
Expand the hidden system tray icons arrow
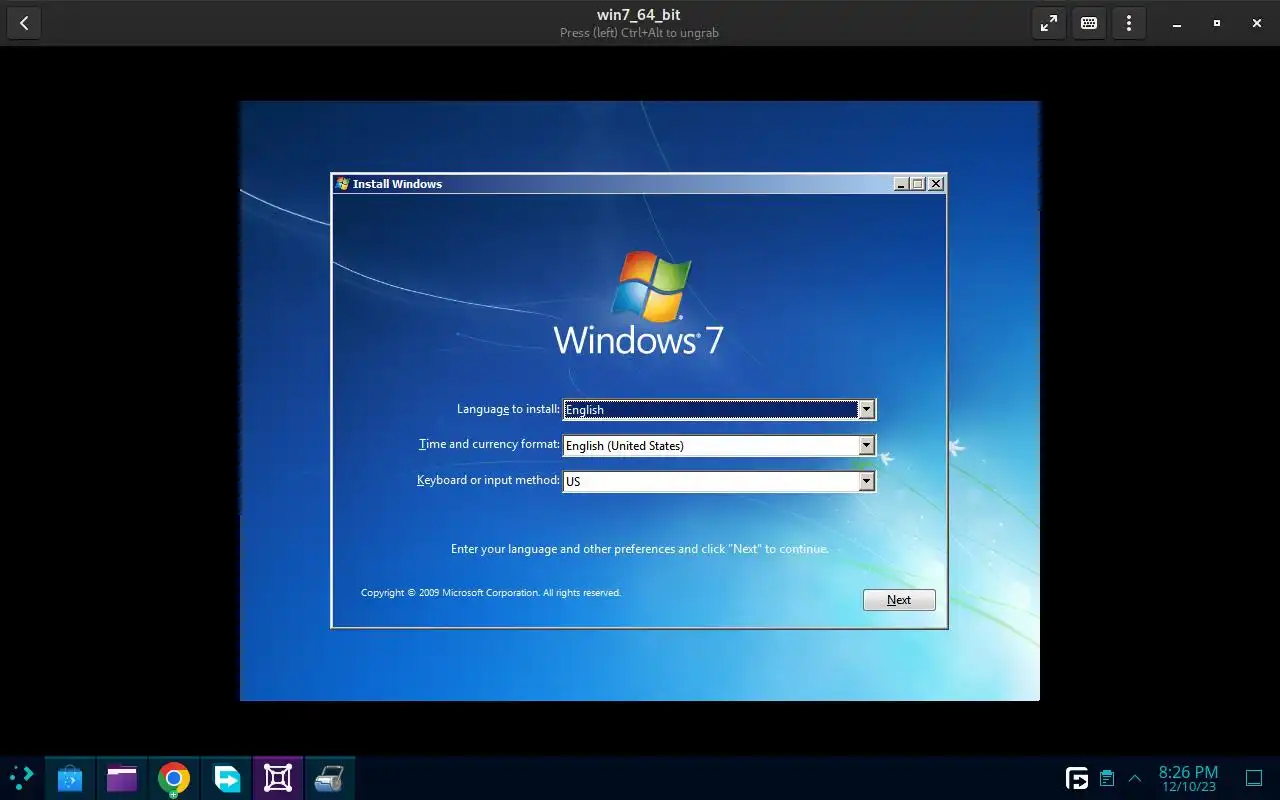tap(1135, 778)
